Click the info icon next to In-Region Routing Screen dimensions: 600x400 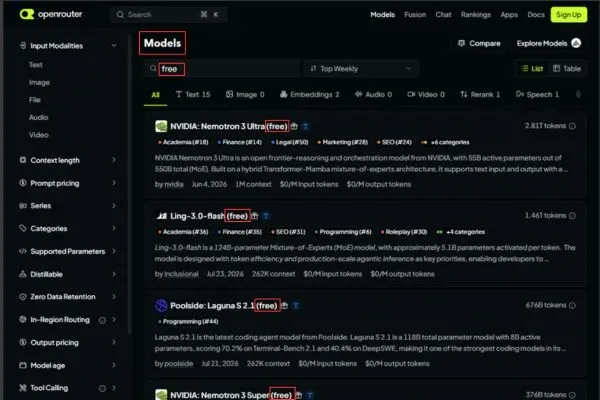tap(102, 320)
